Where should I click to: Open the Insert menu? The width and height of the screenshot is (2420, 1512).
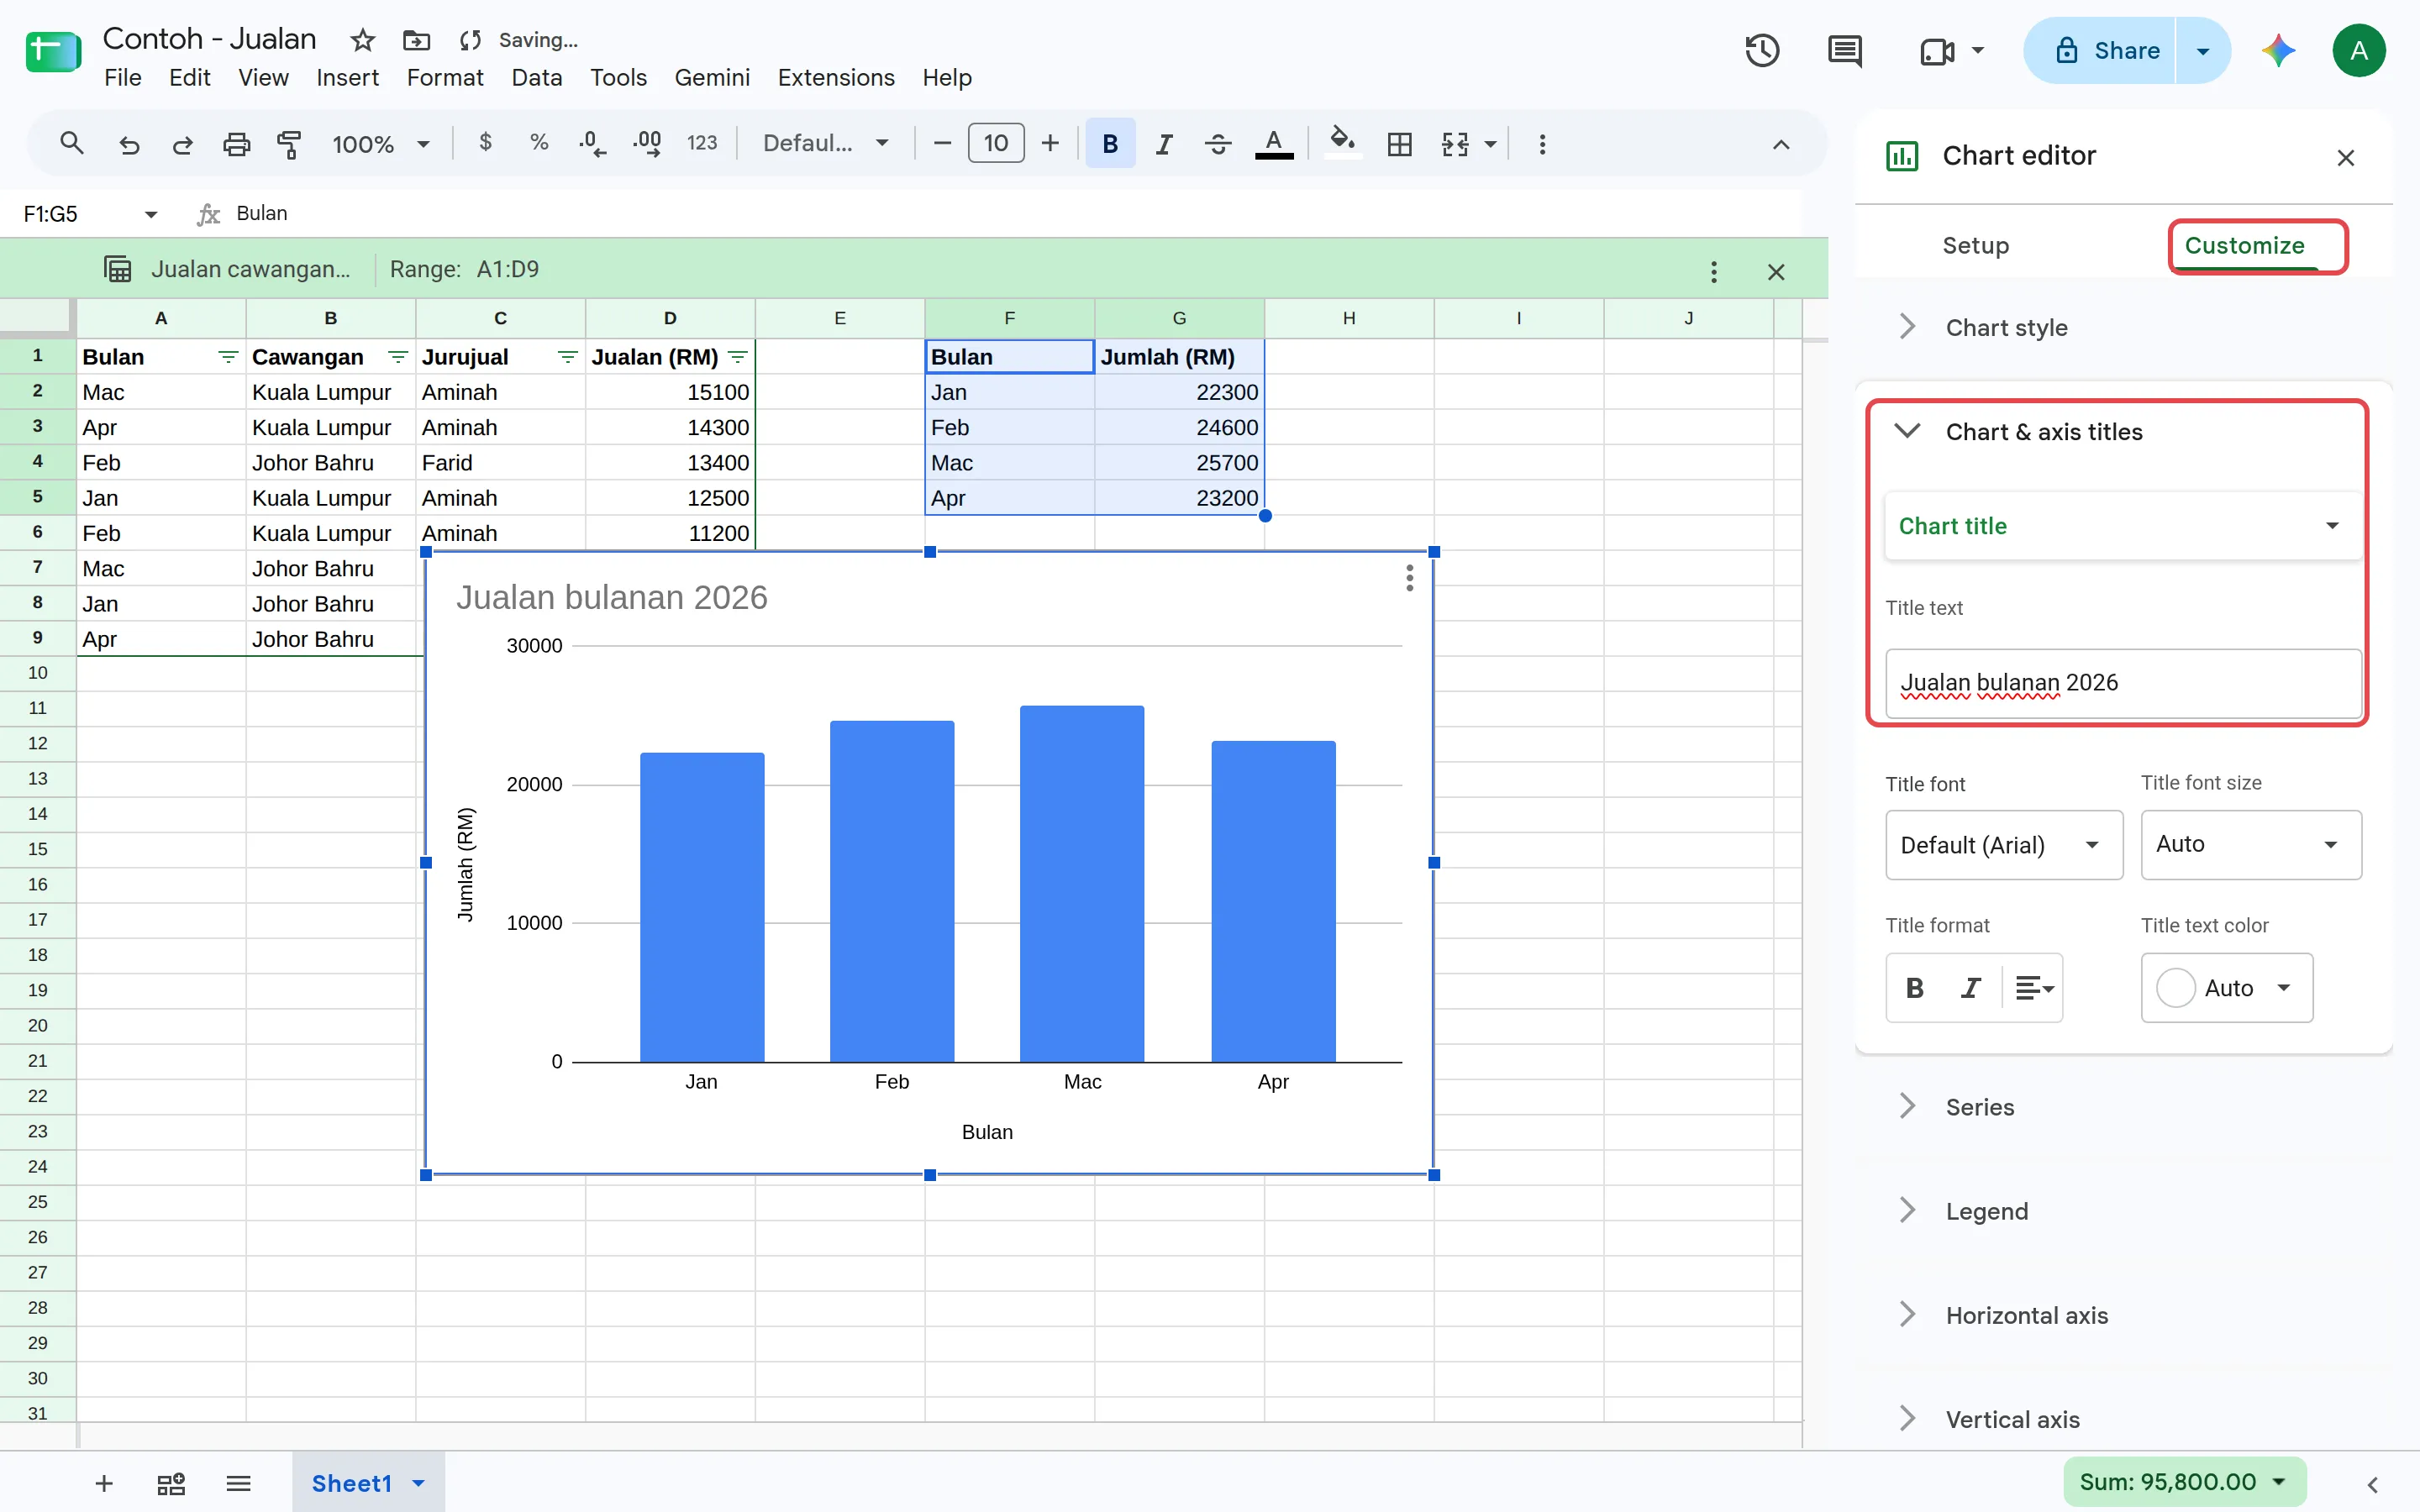point(347,78)
